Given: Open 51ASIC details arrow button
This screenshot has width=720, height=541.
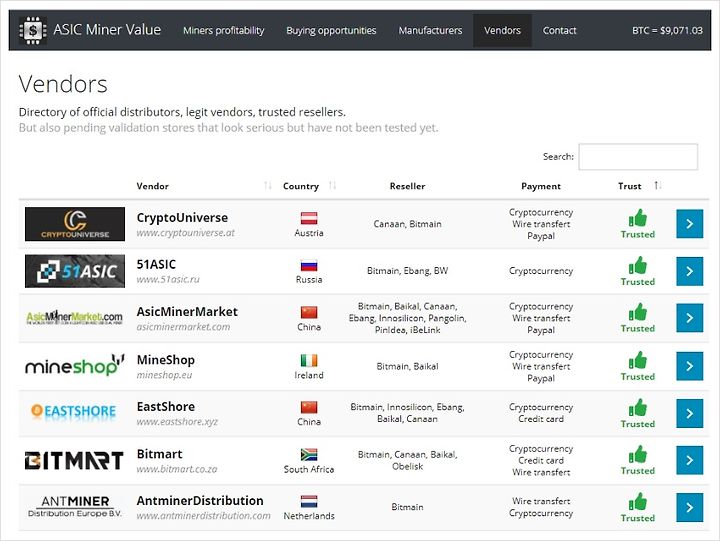Looking at the screenshot, I should [690, 271].
